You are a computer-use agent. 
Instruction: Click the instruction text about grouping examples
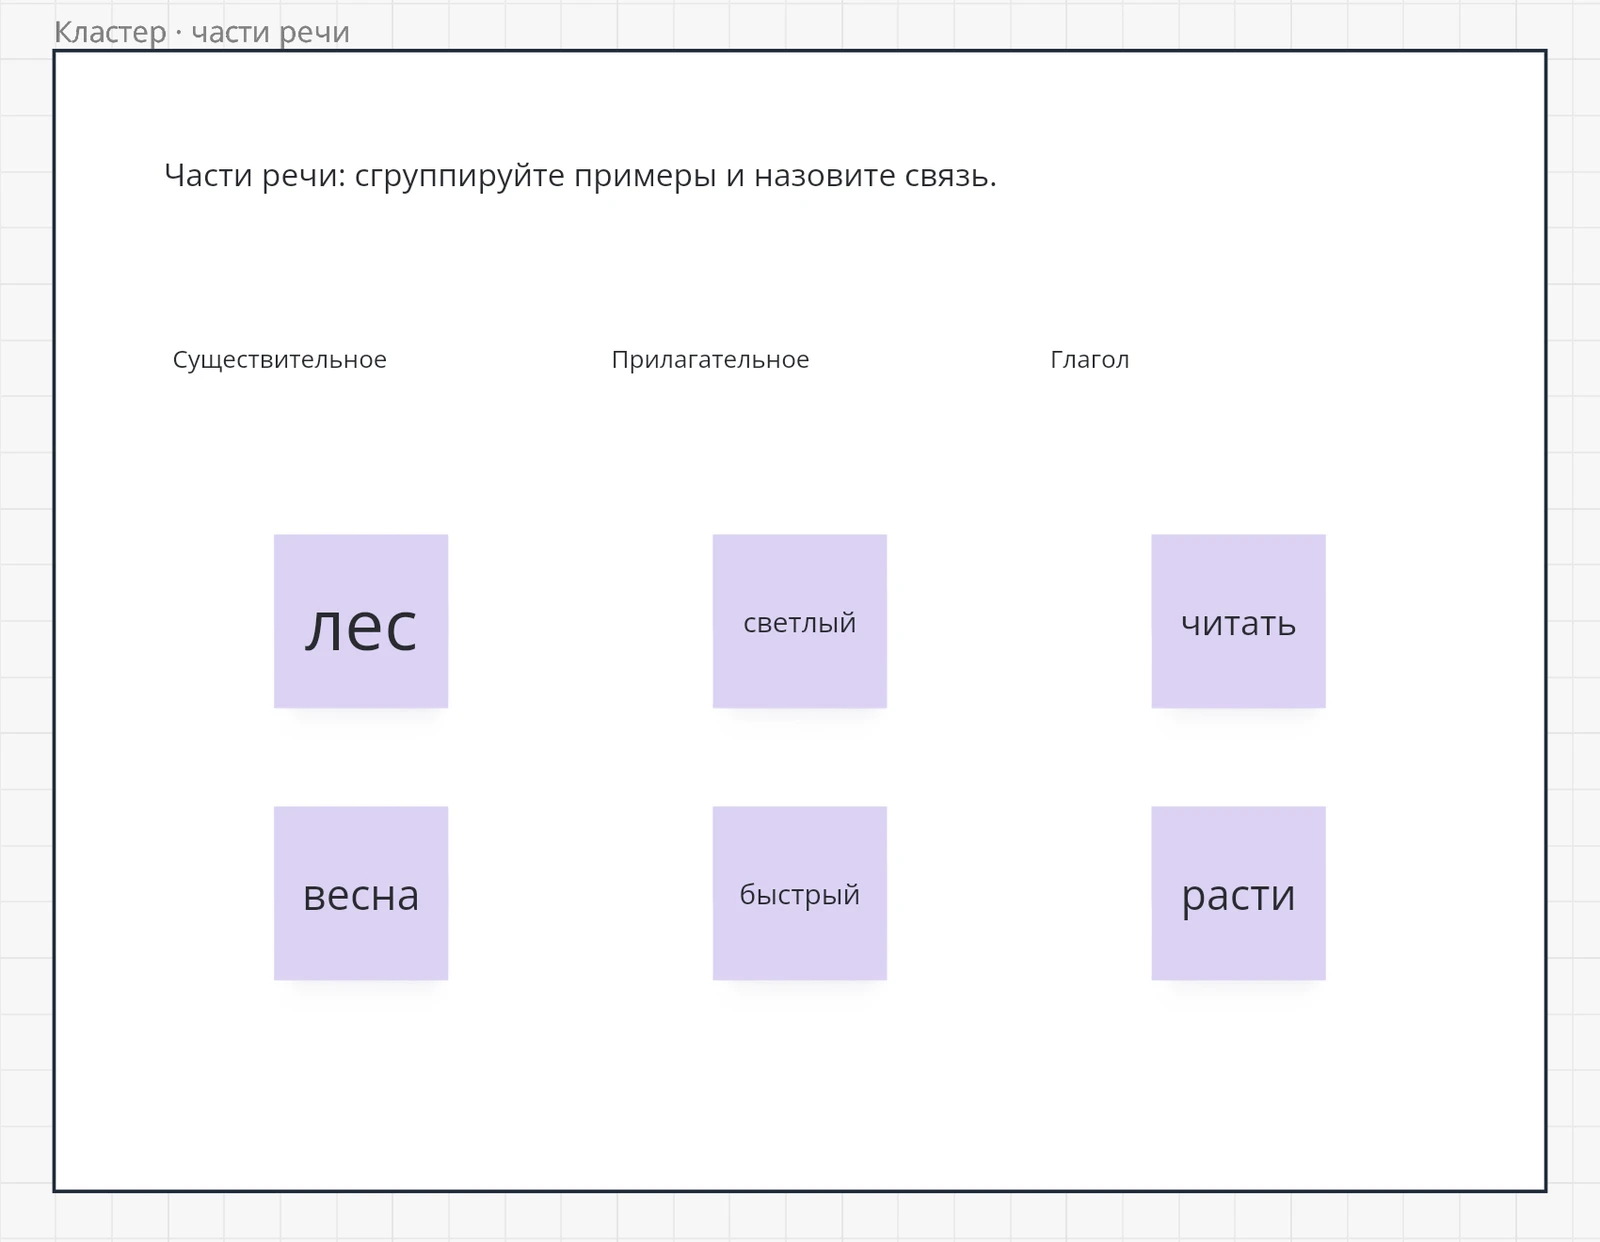point(580,176)
